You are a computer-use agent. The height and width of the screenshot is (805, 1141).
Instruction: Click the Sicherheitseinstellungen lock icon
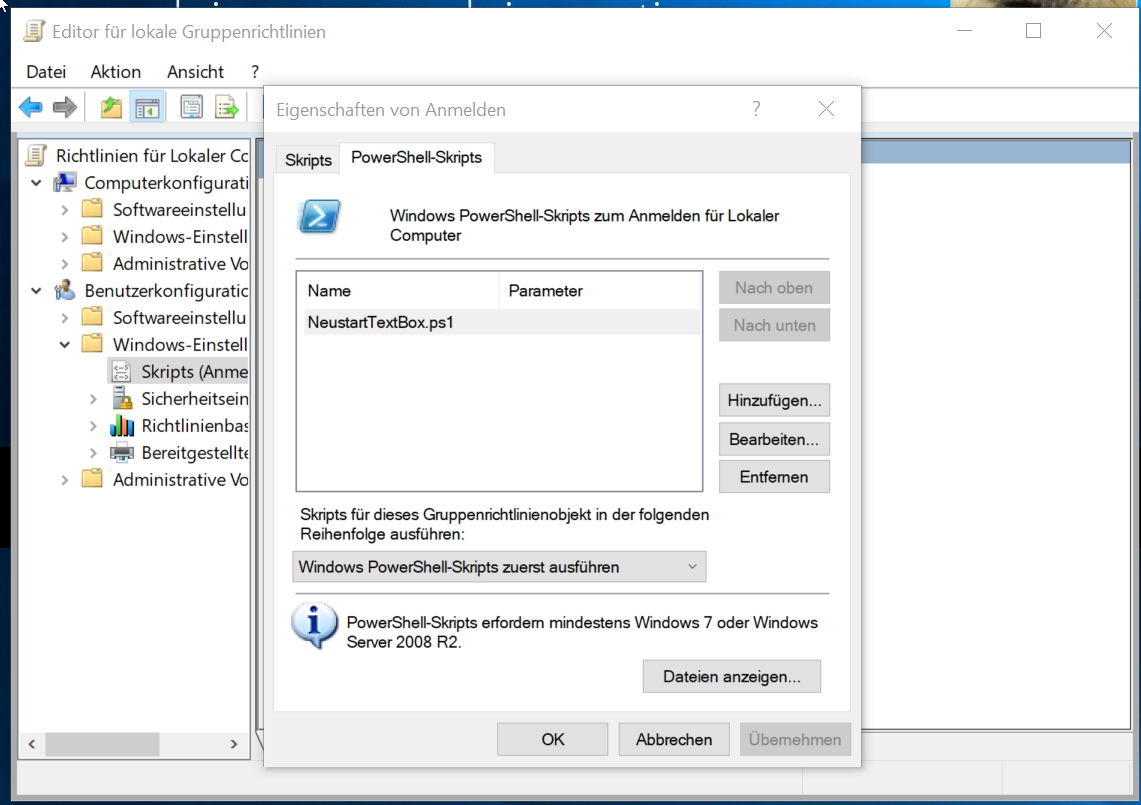tap(122, 398)
